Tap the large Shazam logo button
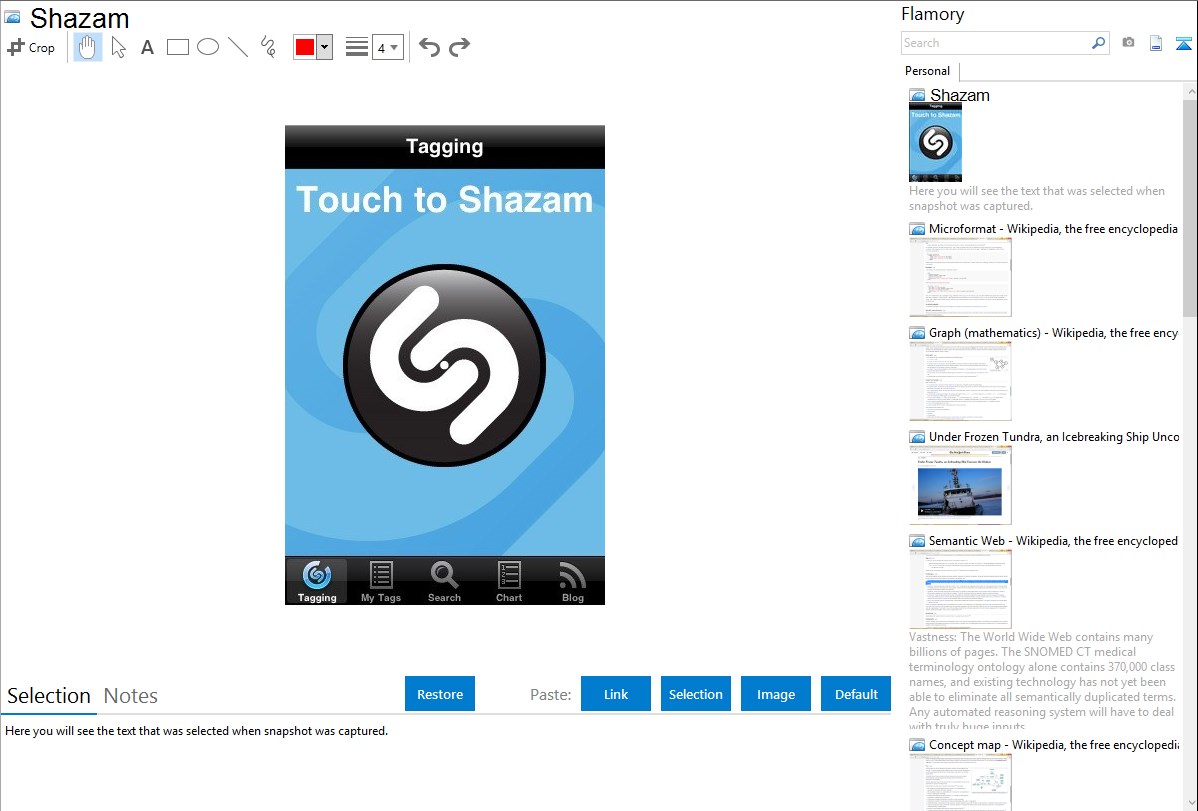 pyautogui.click(x=444, y=365)
